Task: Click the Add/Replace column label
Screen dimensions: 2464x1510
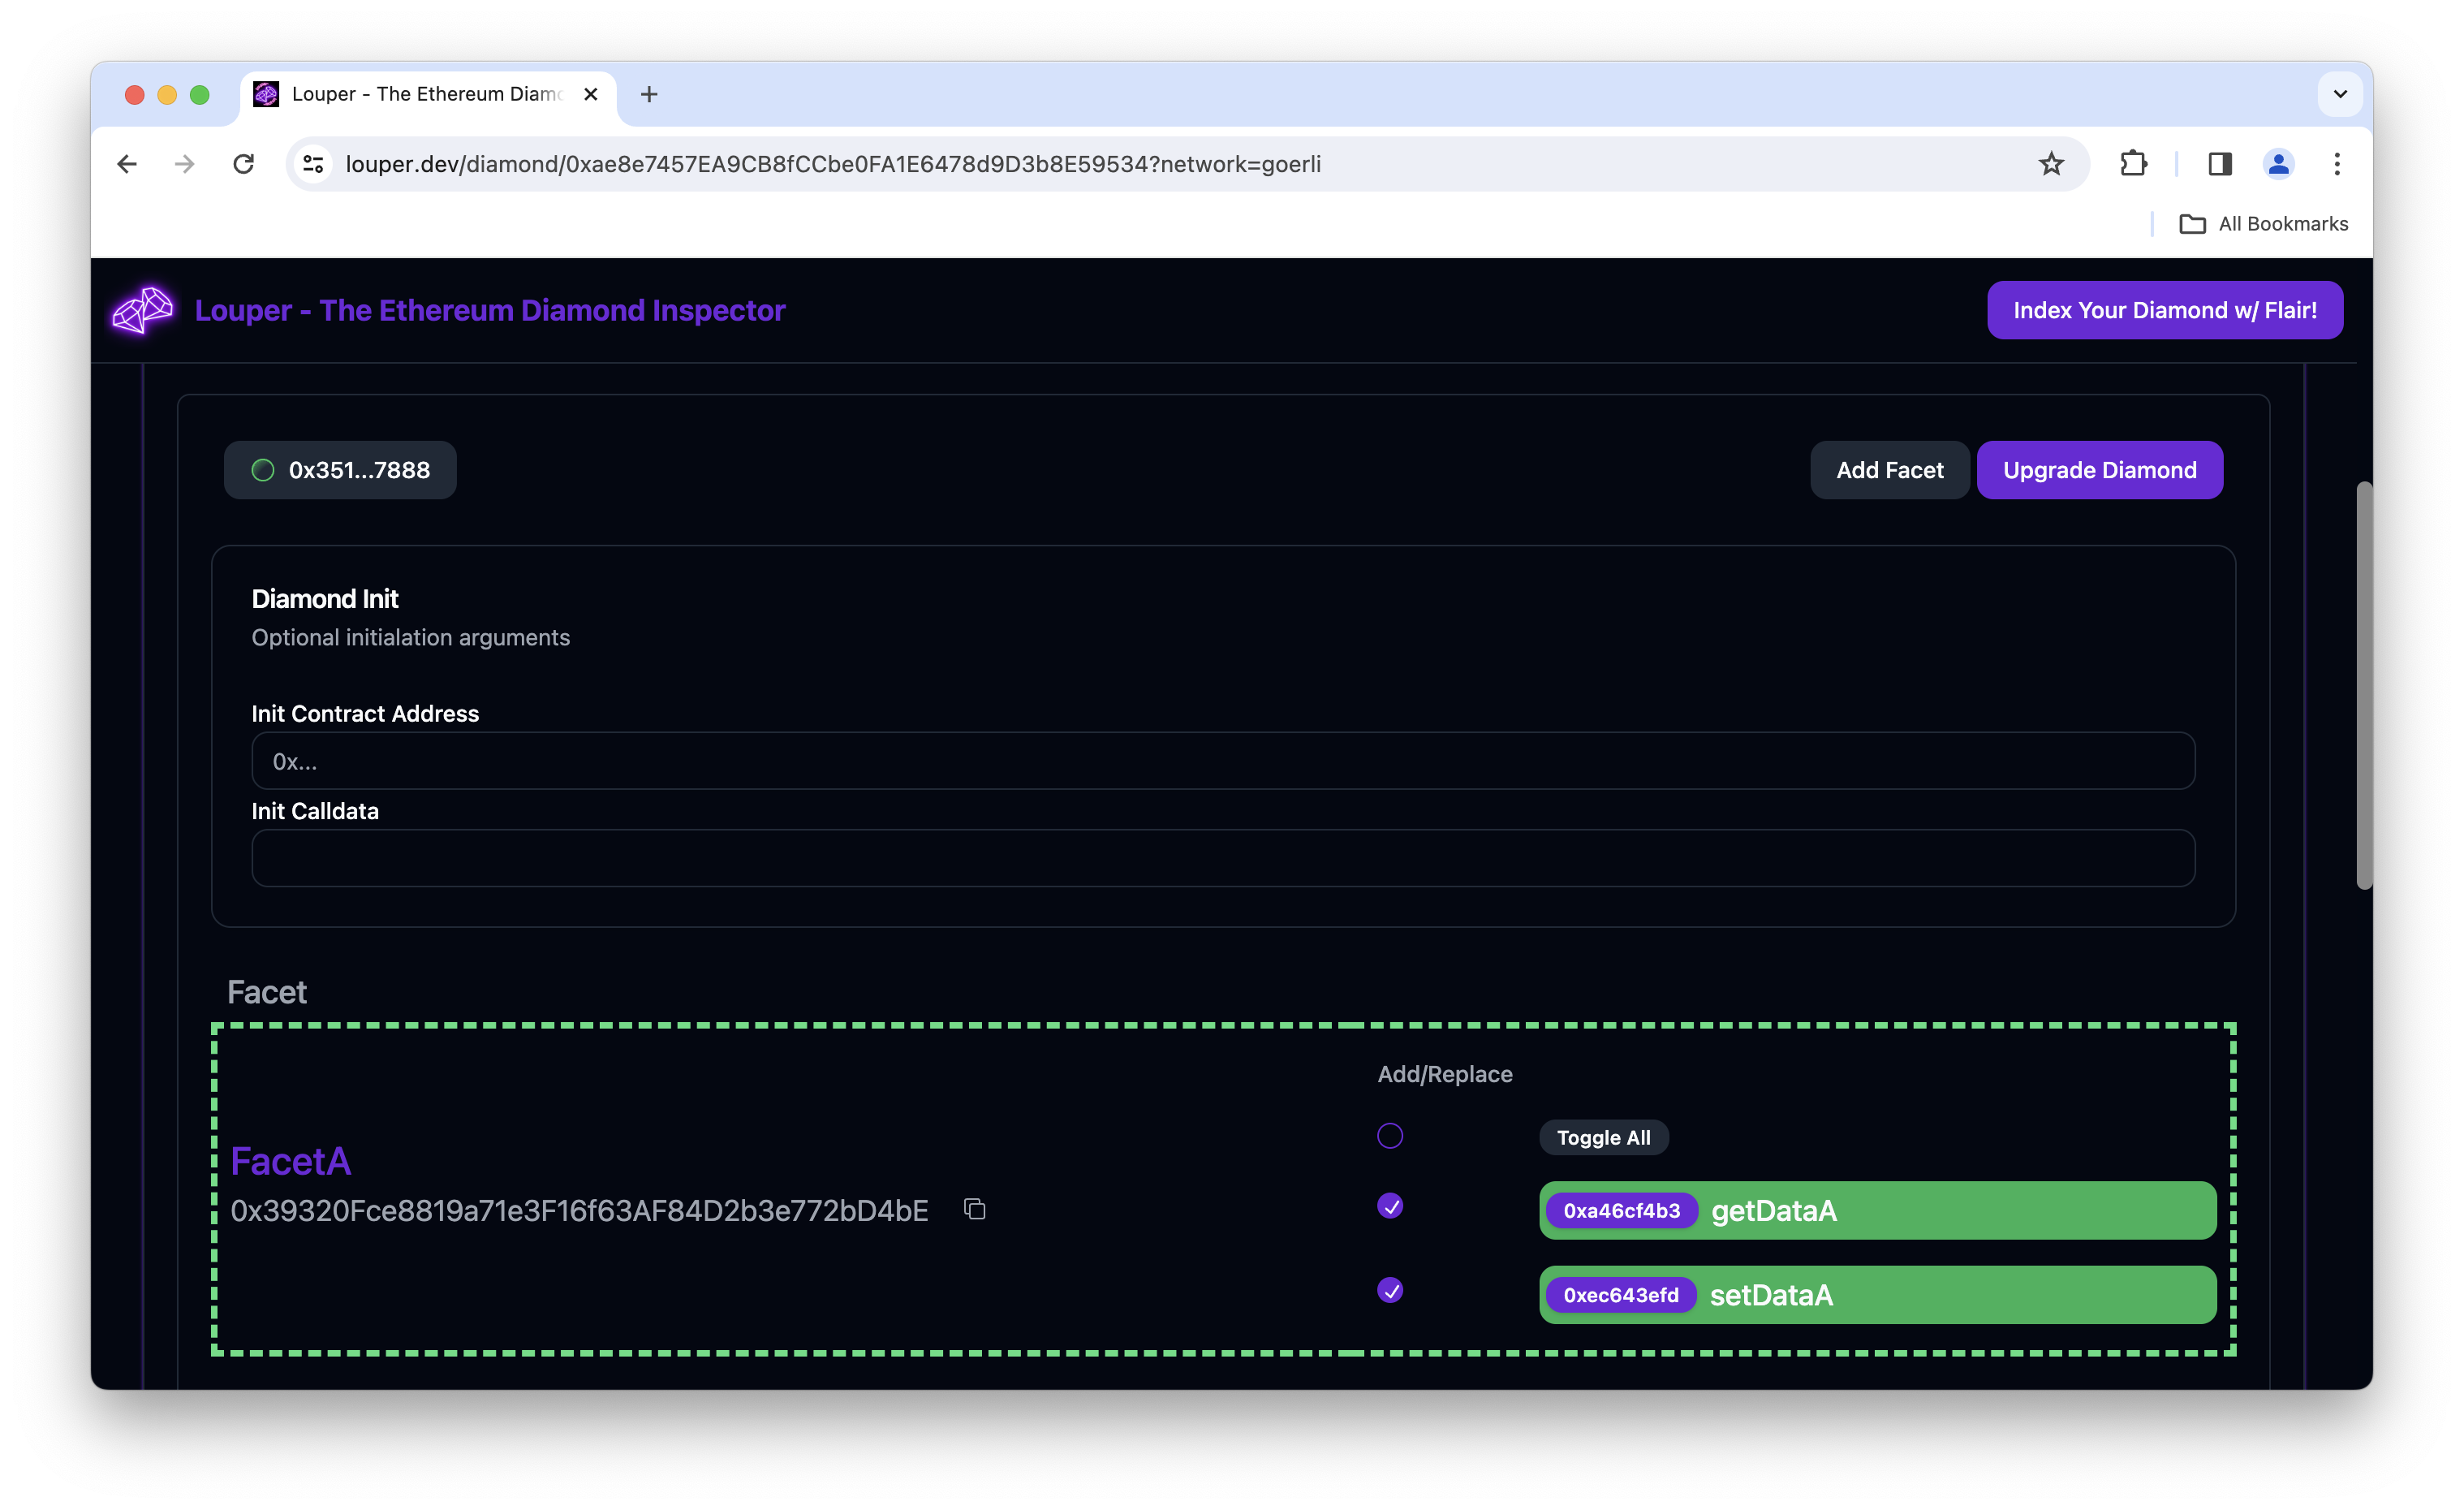Action: 1445,1074
